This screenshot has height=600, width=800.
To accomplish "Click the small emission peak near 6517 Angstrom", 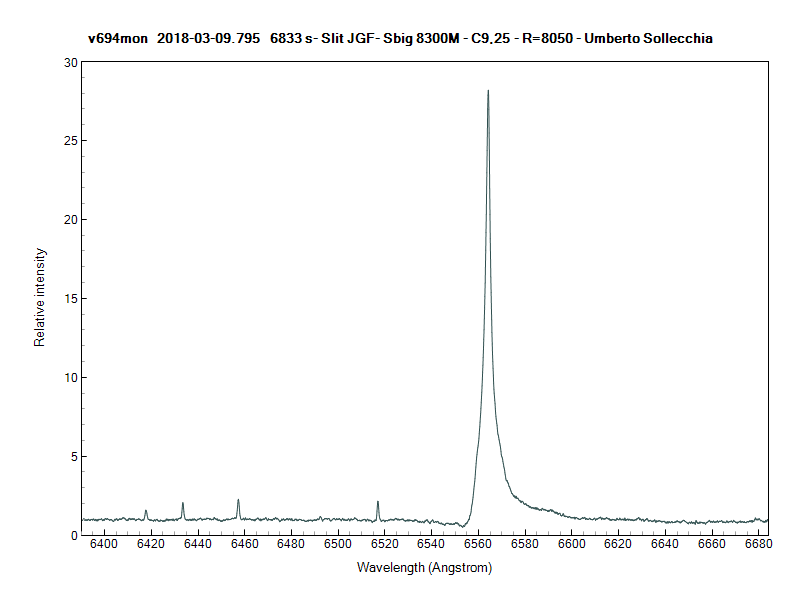I will click(x=378, y=502).
